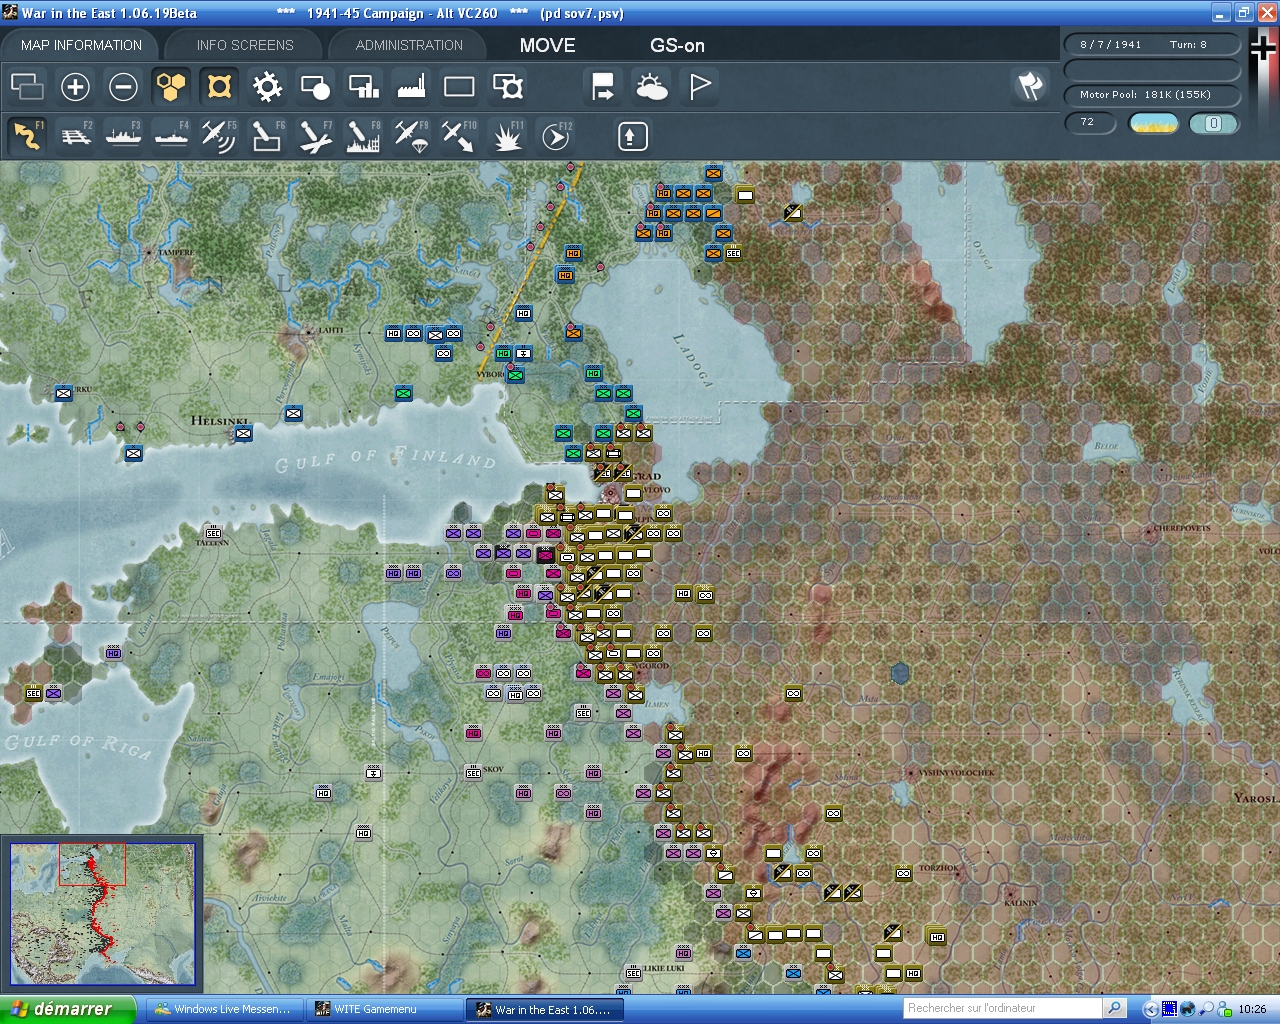Toggle the hex grid display

[171, 87]
